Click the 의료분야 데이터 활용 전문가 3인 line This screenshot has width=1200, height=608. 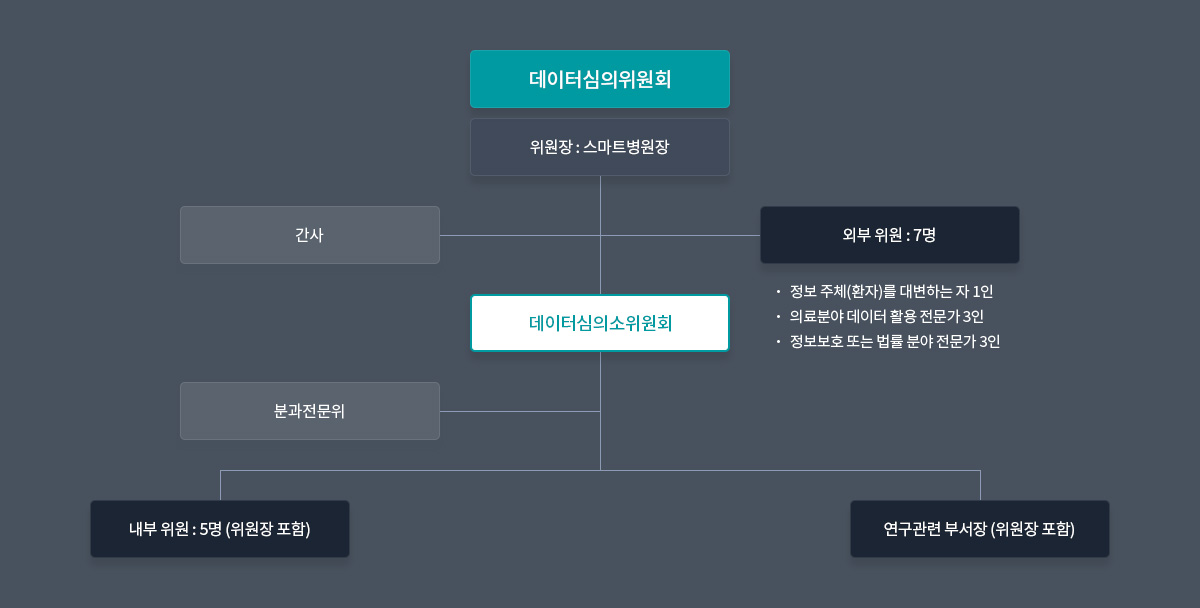(887, 316)
